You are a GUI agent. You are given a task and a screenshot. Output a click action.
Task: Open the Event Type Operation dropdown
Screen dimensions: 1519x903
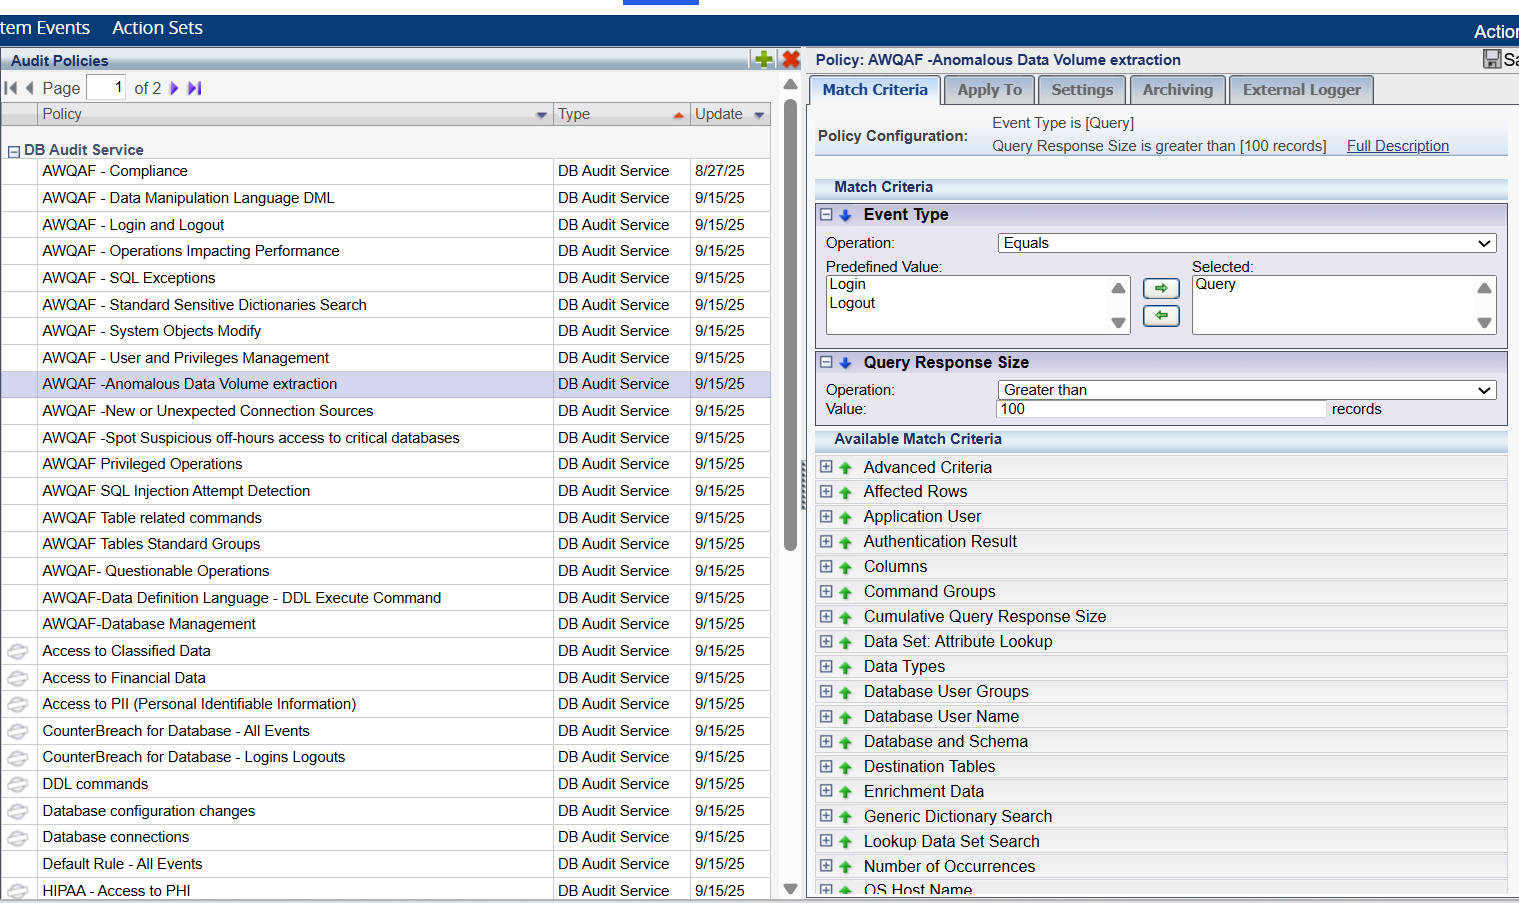coord(1246,243)
